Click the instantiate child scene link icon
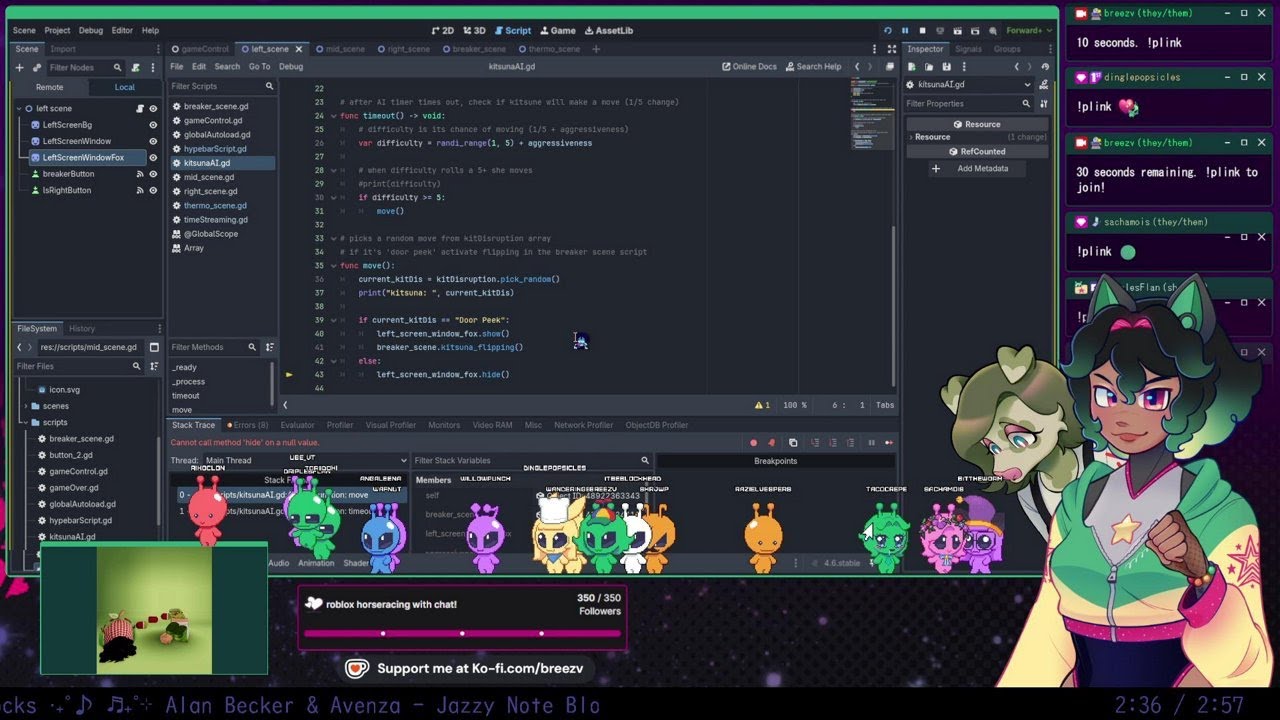 (x=36, y=67)
